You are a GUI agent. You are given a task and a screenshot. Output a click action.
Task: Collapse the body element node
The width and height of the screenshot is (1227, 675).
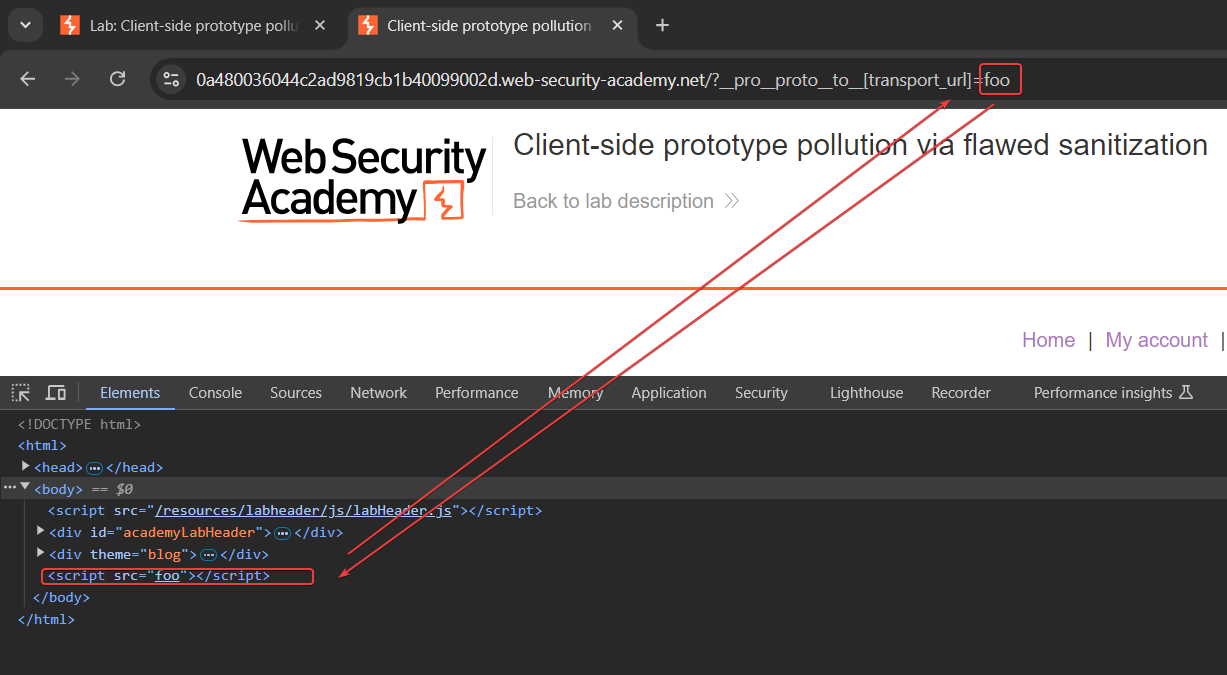pyautogui.click(x=25, y=488)
